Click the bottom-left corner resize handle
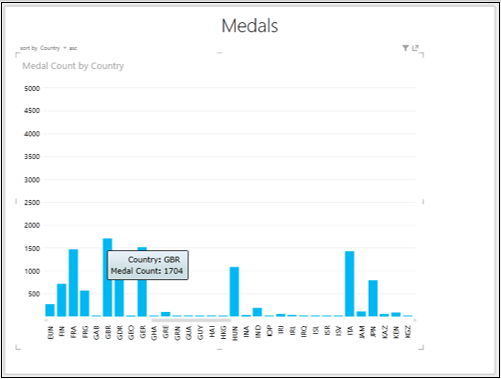The image size is (501, 379). point(18,347)
